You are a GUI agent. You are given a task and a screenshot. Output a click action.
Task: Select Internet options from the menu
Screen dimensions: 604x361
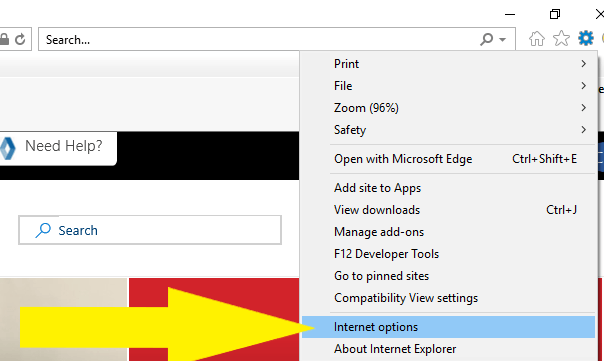[x=448, y=327]
